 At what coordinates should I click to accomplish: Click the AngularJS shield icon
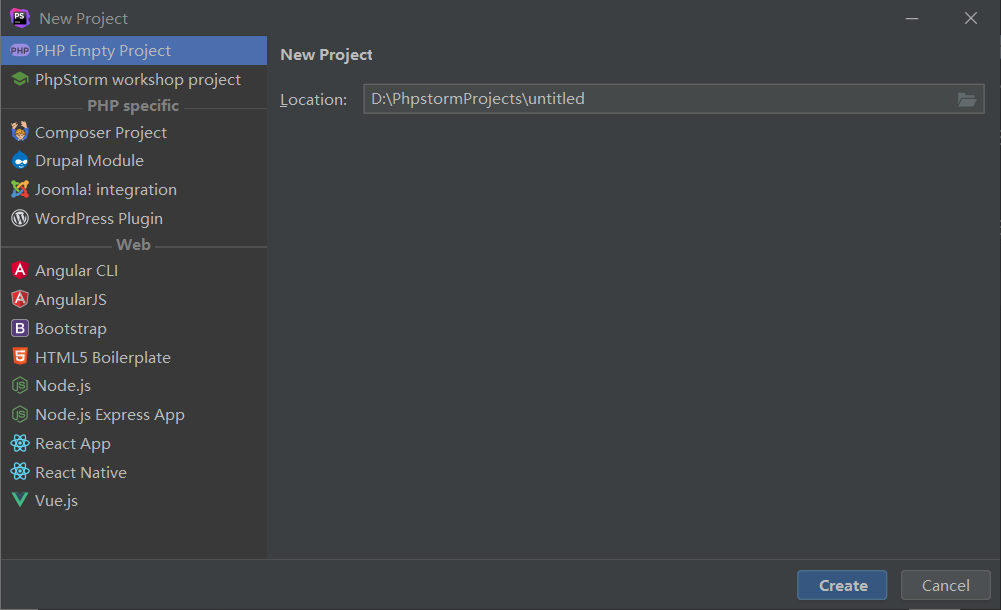pos(20,299)
